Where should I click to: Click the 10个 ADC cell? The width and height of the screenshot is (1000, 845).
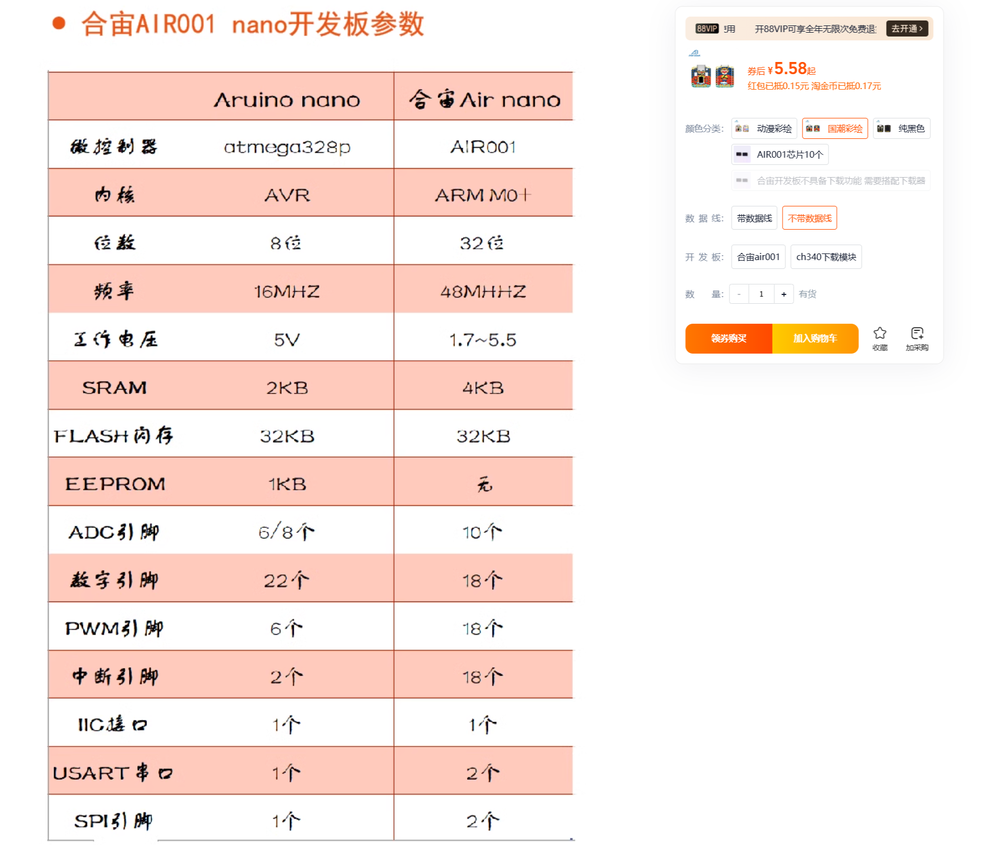[x=482, y=532]
